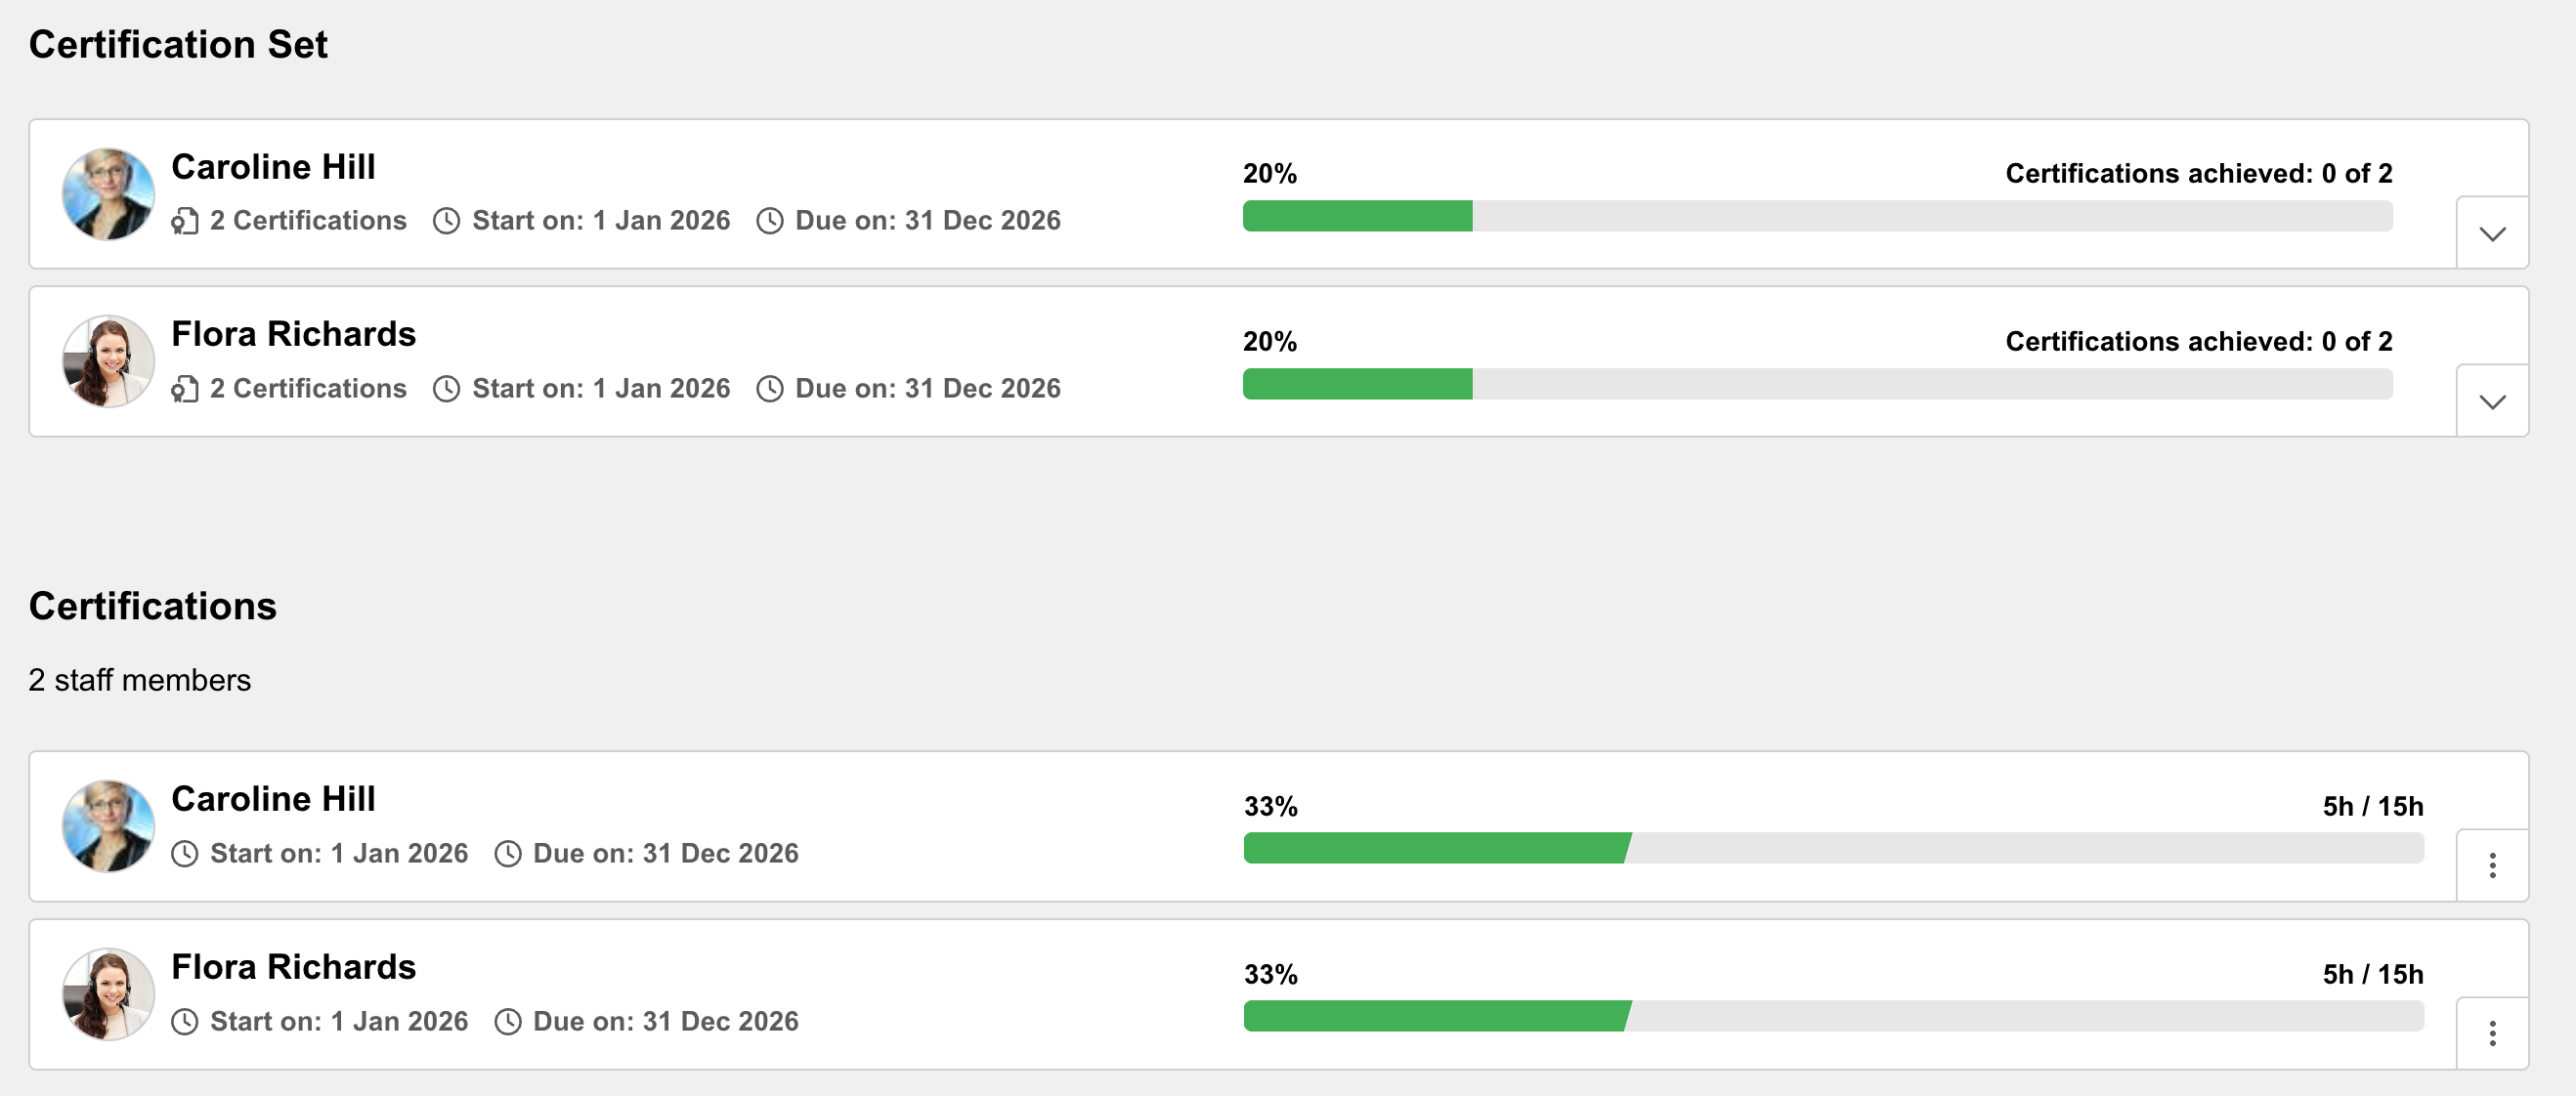Viewport: 2576px width, 1096px height.
Task: Click Caroline Hill's avatar in Certification Set
Action: tap(108, 194)
